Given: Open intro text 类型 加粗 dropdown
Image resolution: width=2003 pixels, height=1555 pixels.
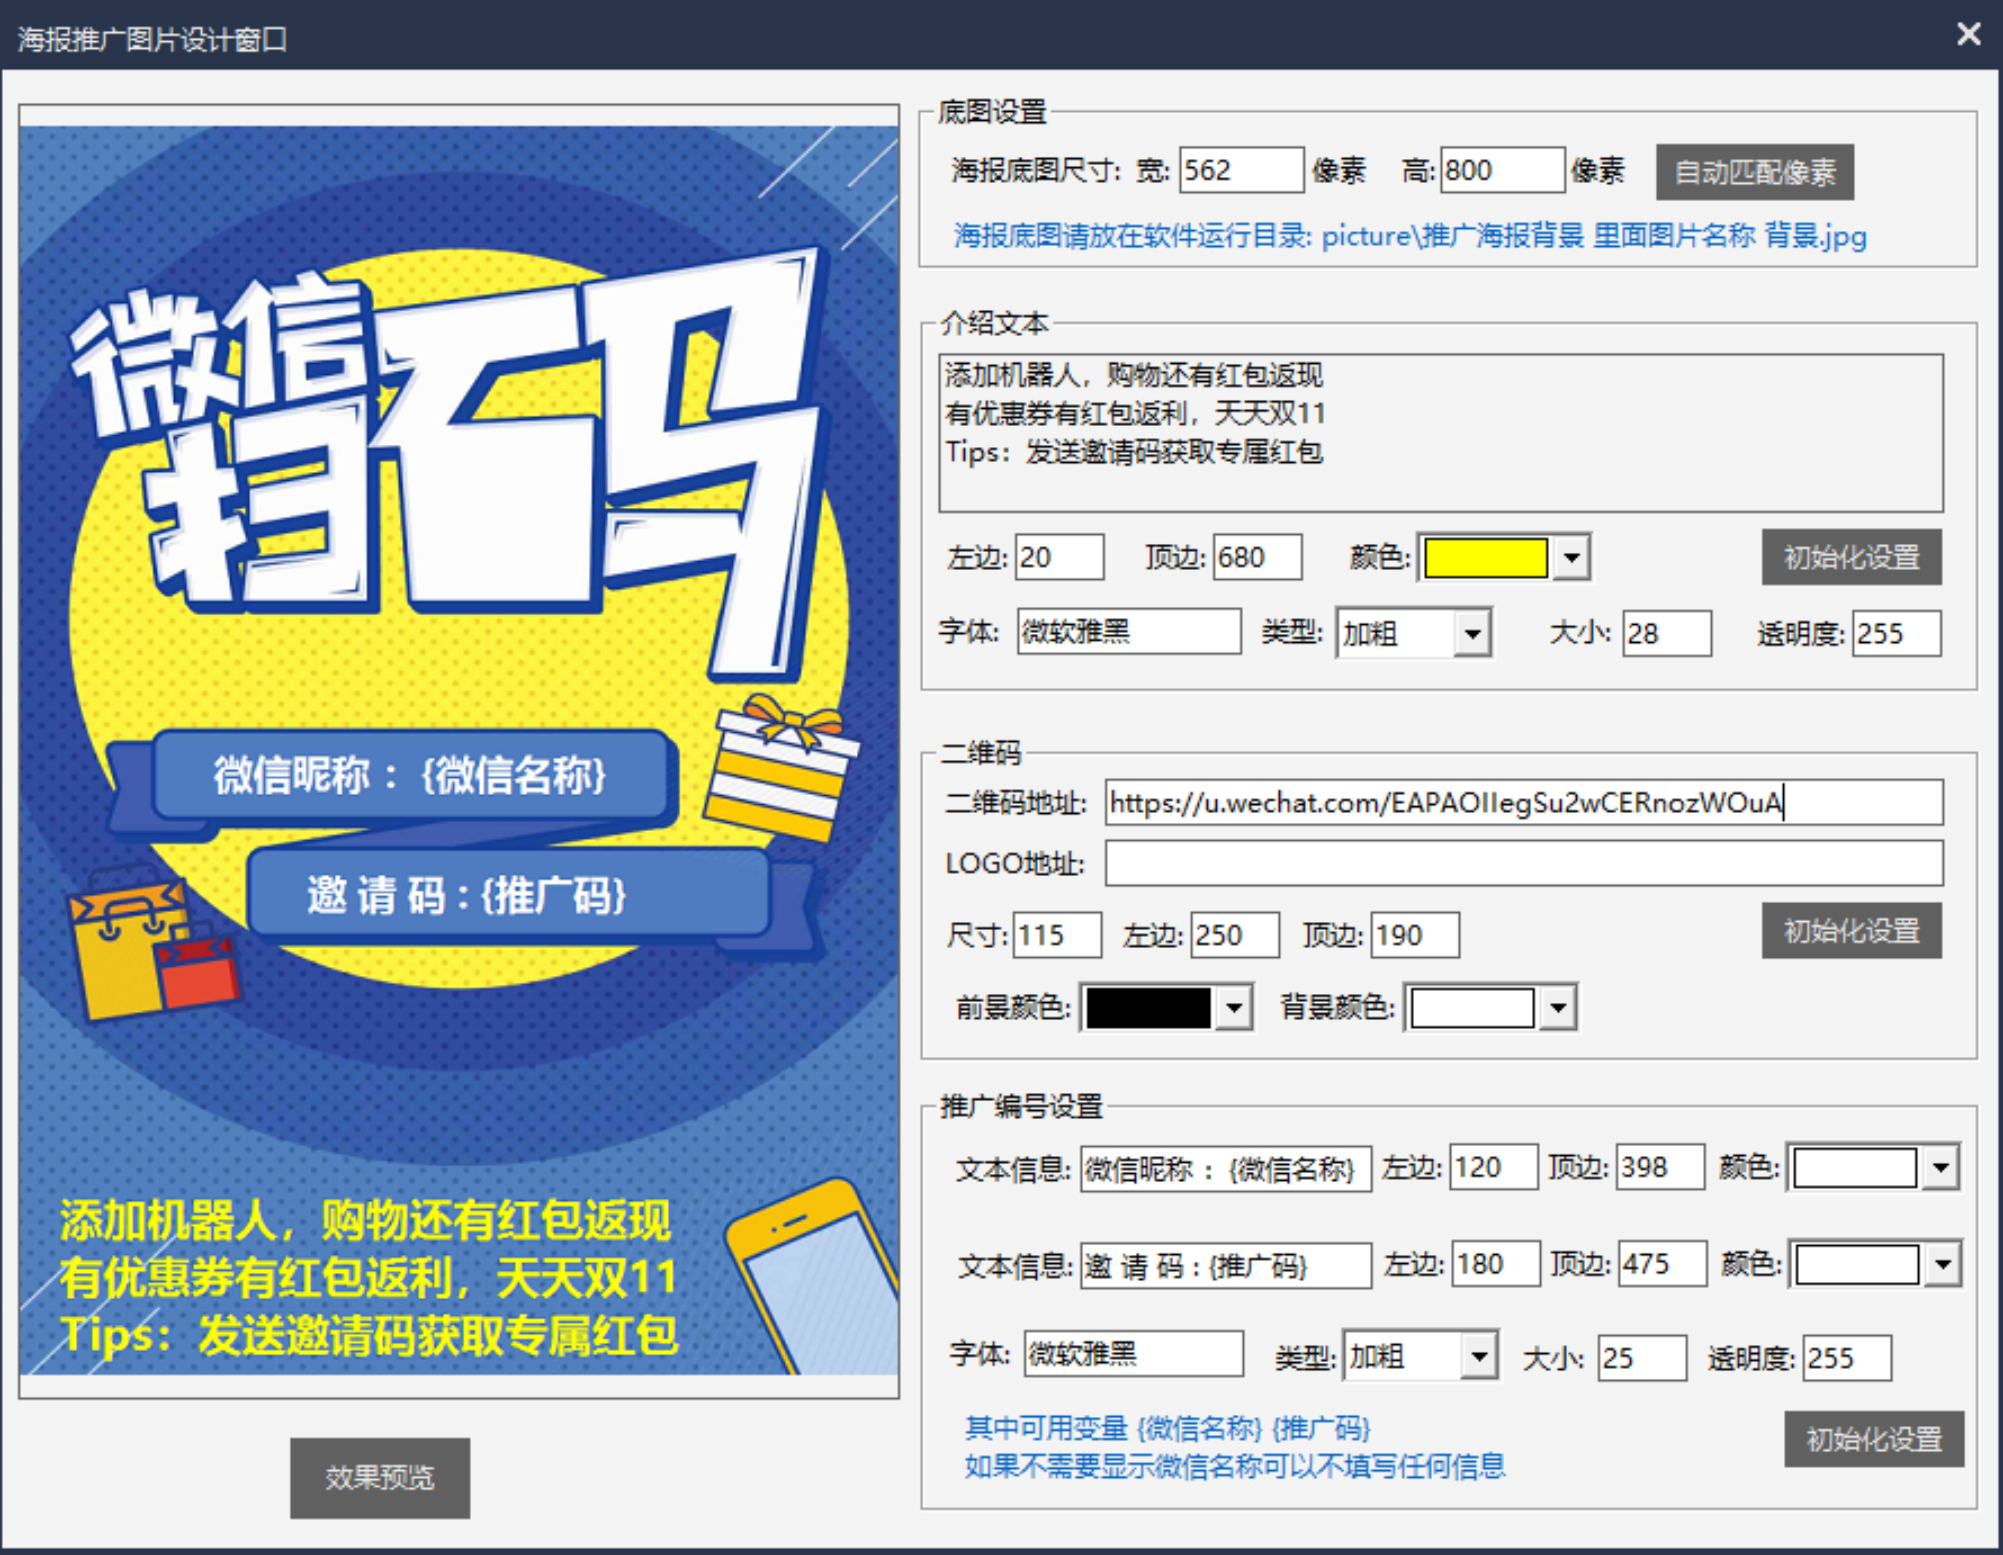Looking at the screenshot, I should click(x=1473, y=634).
